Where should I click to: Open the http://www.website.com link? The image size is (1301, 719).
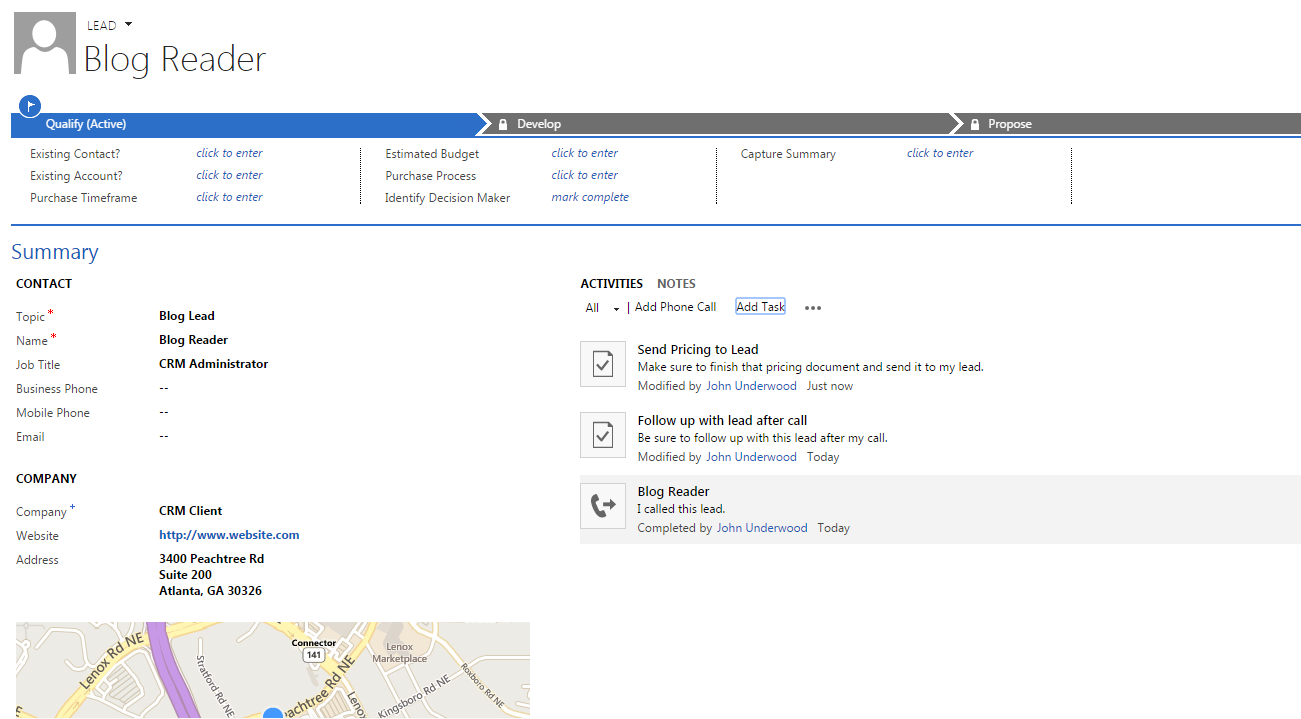point(229,535)
